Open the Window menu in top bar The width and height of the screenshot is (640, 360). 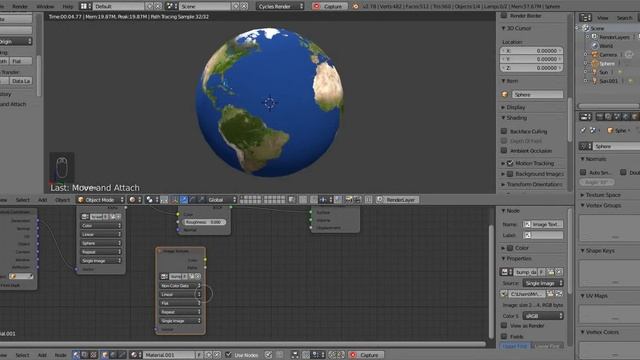pos(45,7)
